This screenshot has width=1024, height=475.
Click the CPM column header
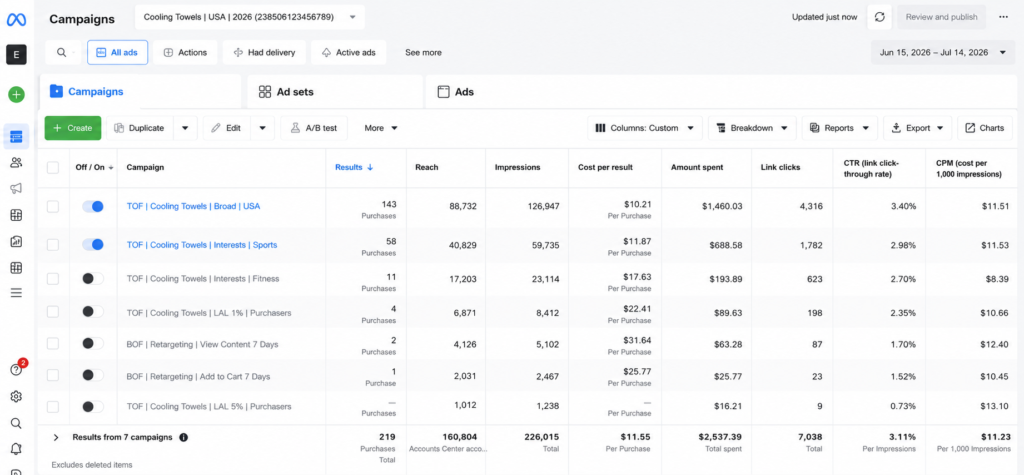968,167
